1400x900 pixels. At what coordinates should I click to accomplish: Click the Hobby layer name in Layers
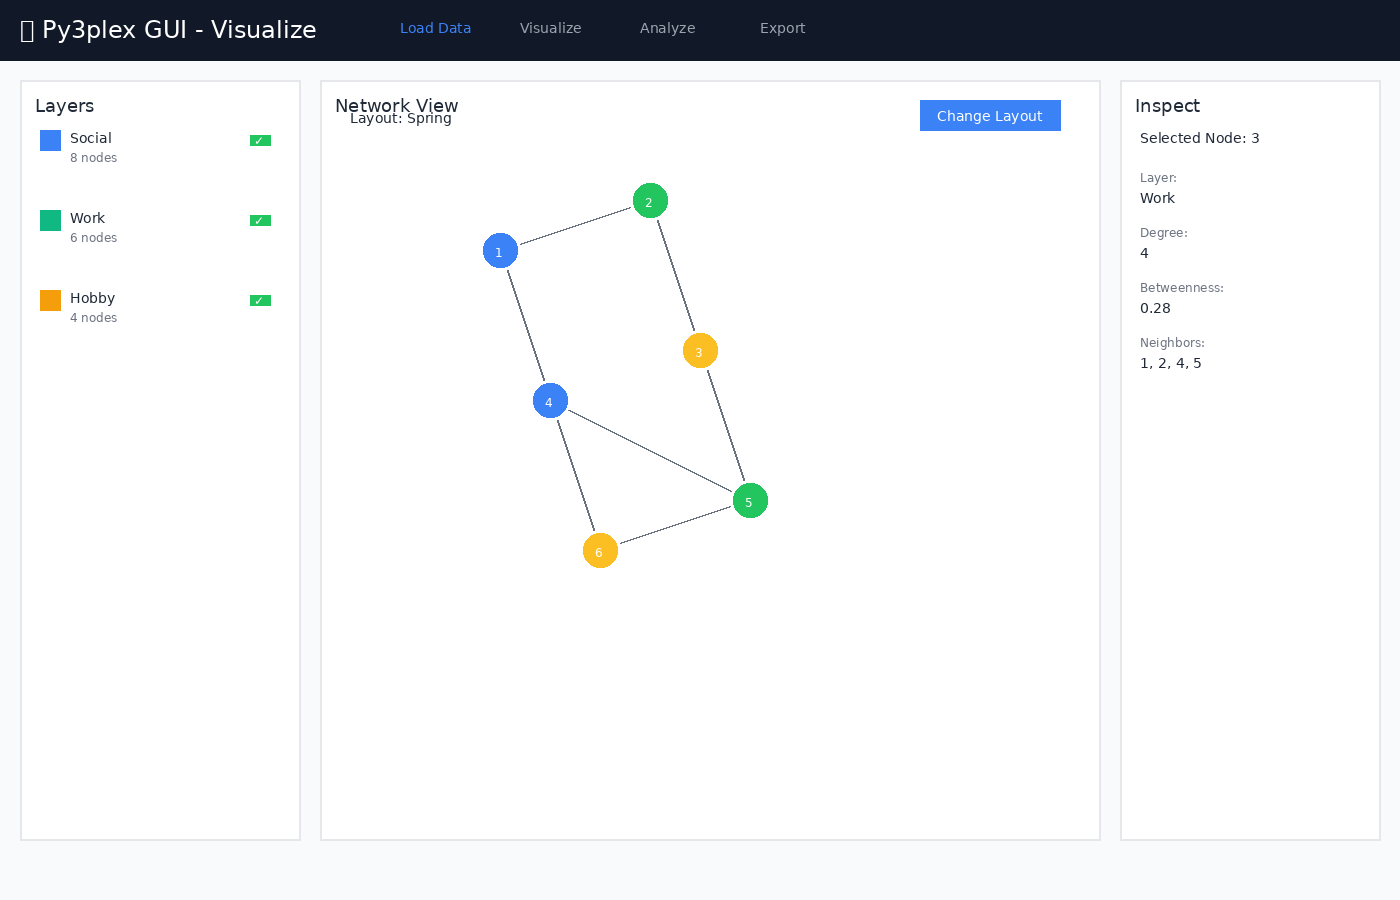(x=92, y=298)
